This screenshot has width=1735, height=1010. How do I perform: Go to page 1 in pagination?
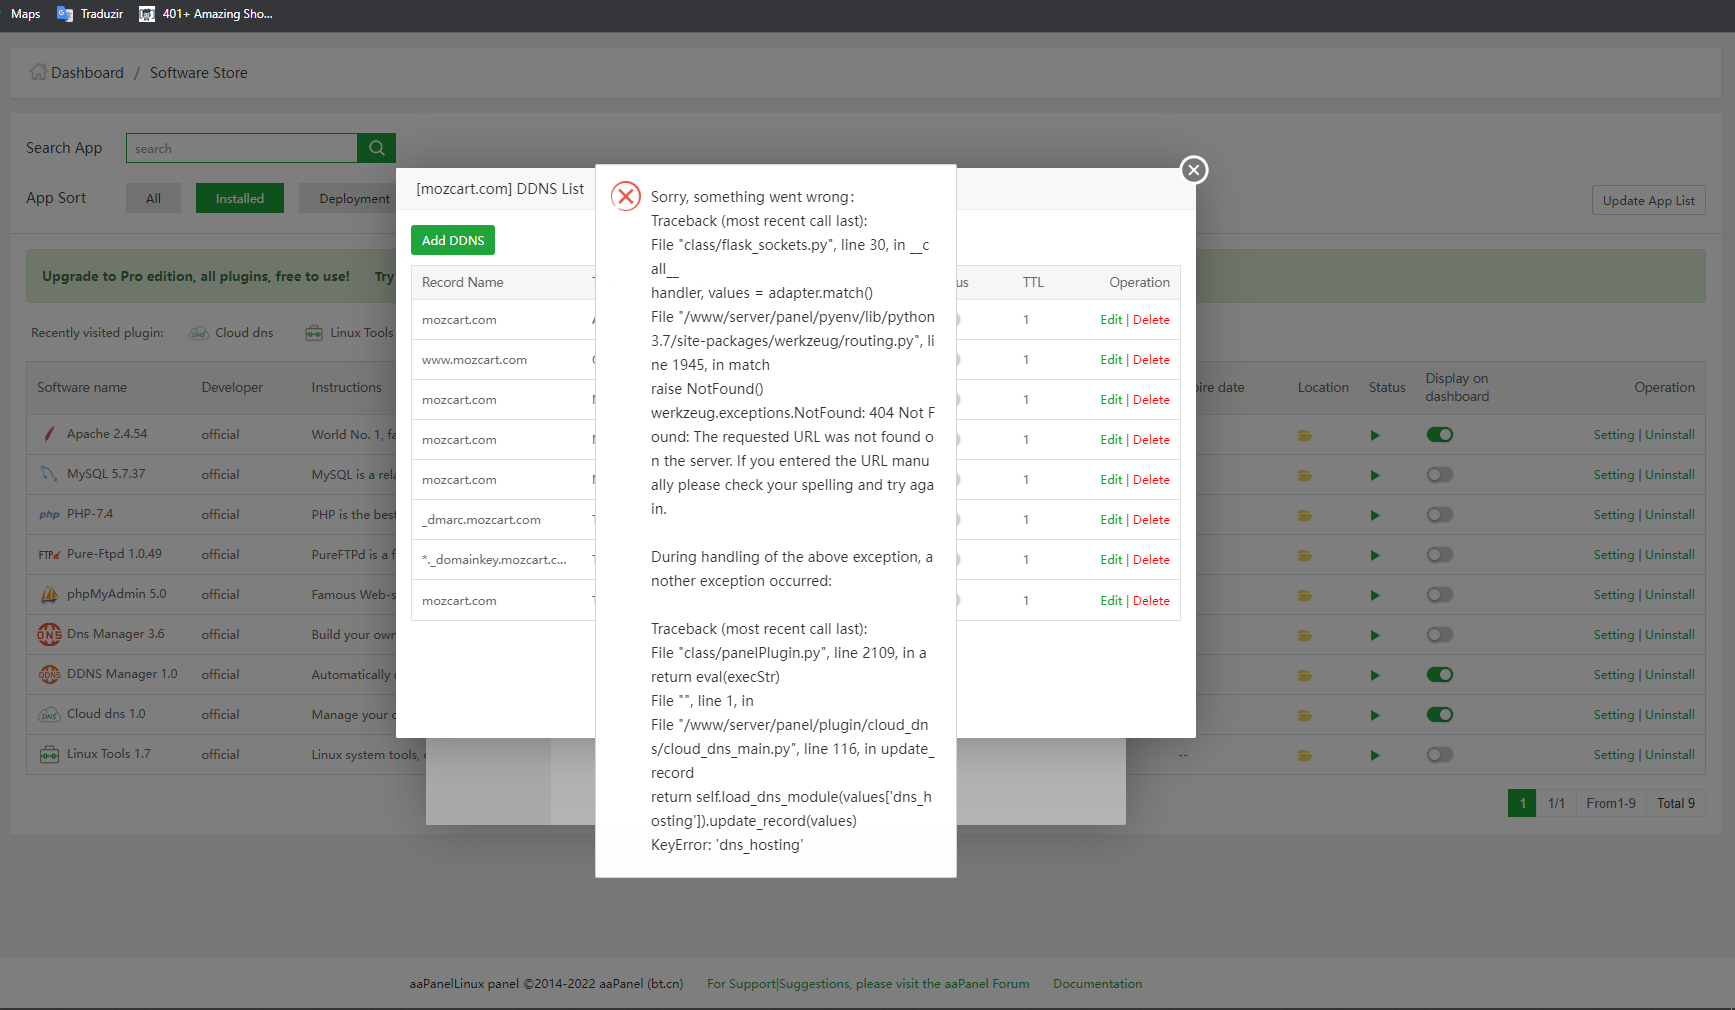(1522, 803)
